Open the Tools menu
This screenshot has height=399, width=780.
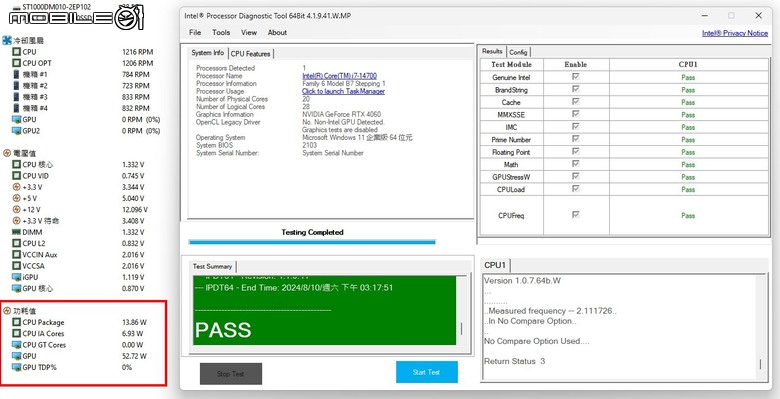point(221,32)
